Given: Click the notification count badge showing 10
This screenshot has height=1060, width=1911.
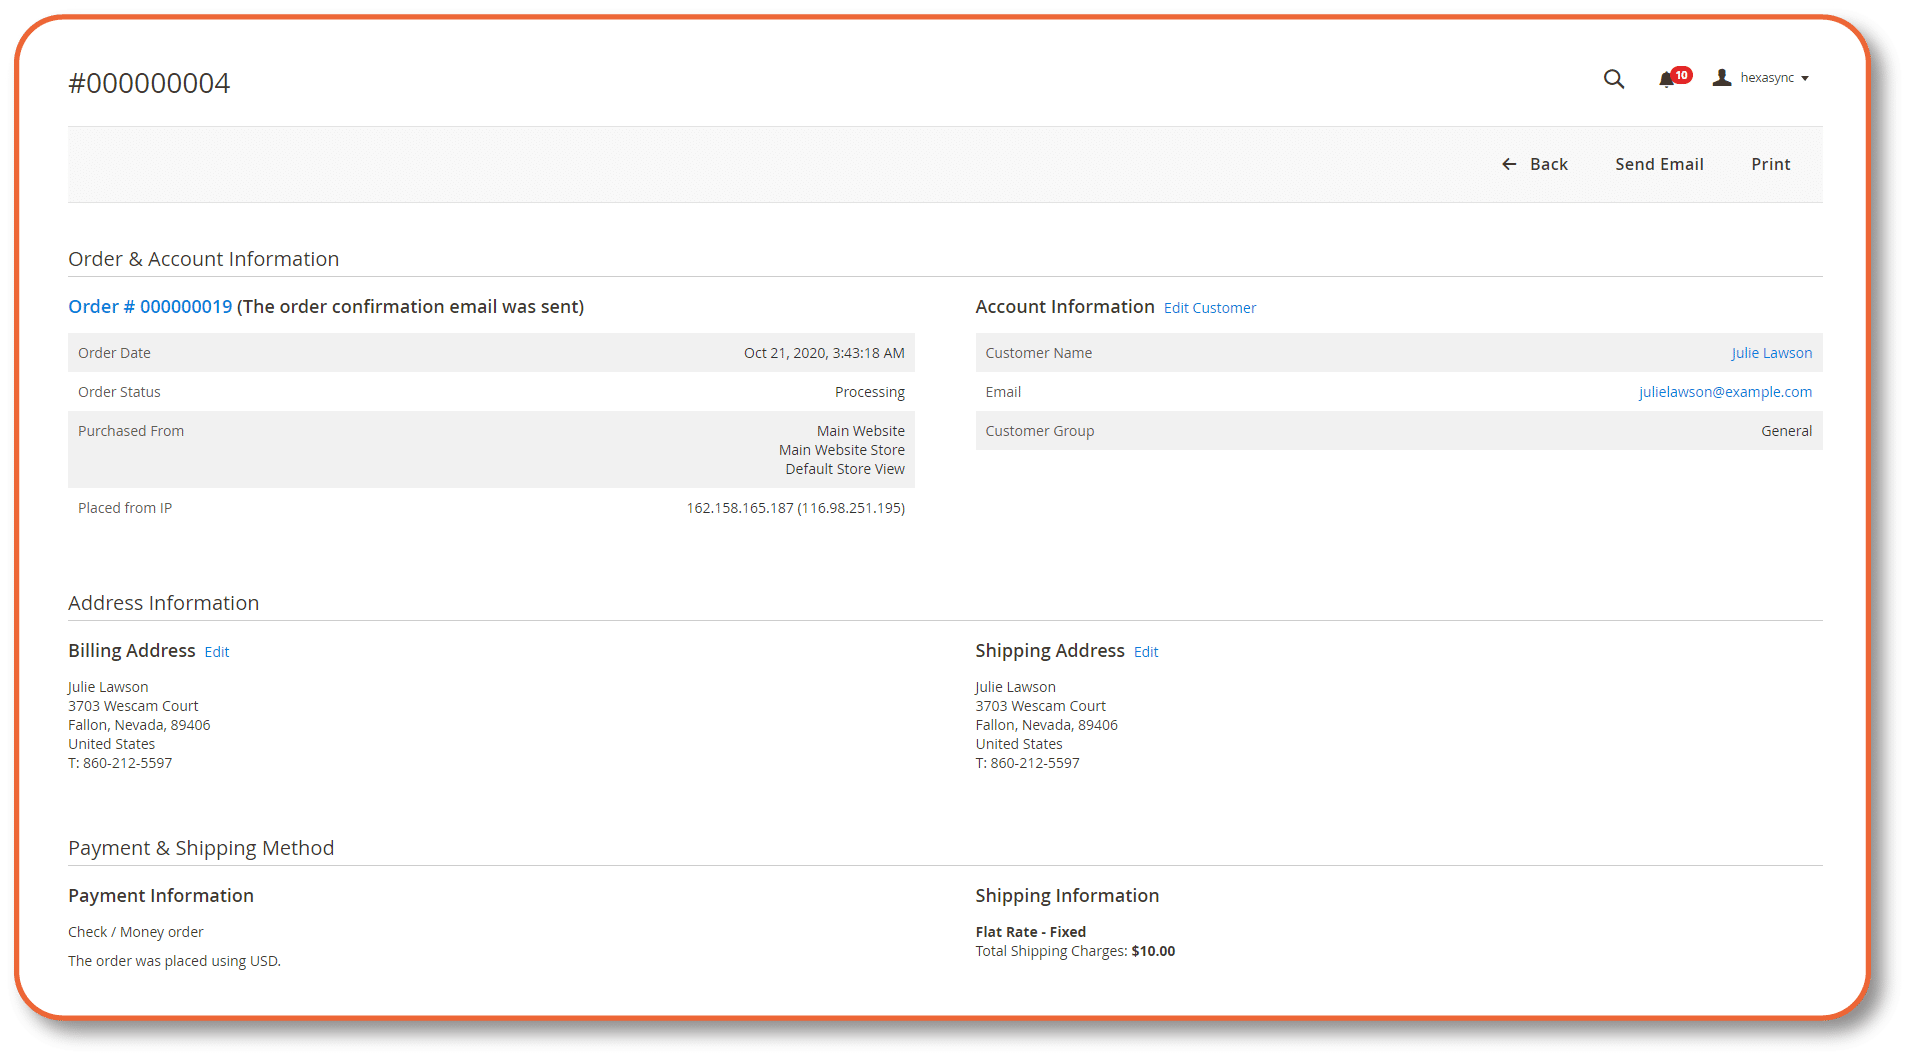Looking at the screenshot, I should tap(1680, 74).
